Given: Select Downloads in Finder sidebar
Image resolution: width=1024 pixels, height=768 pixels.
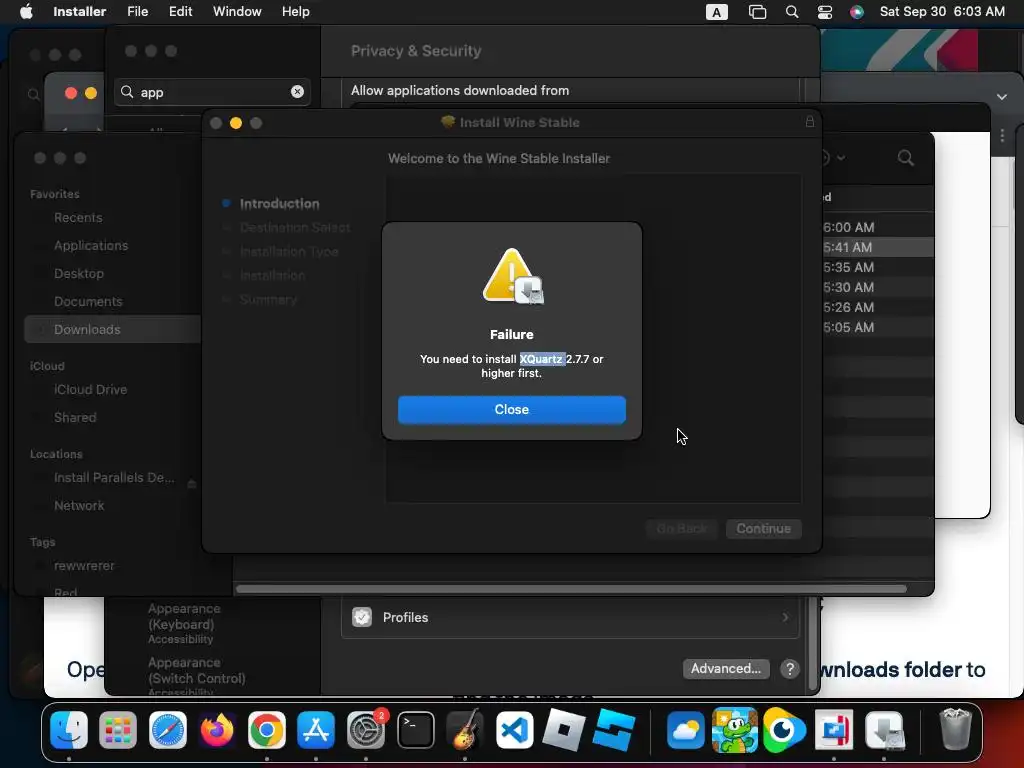Looking at the screenshot, I should tap(113, 329).
